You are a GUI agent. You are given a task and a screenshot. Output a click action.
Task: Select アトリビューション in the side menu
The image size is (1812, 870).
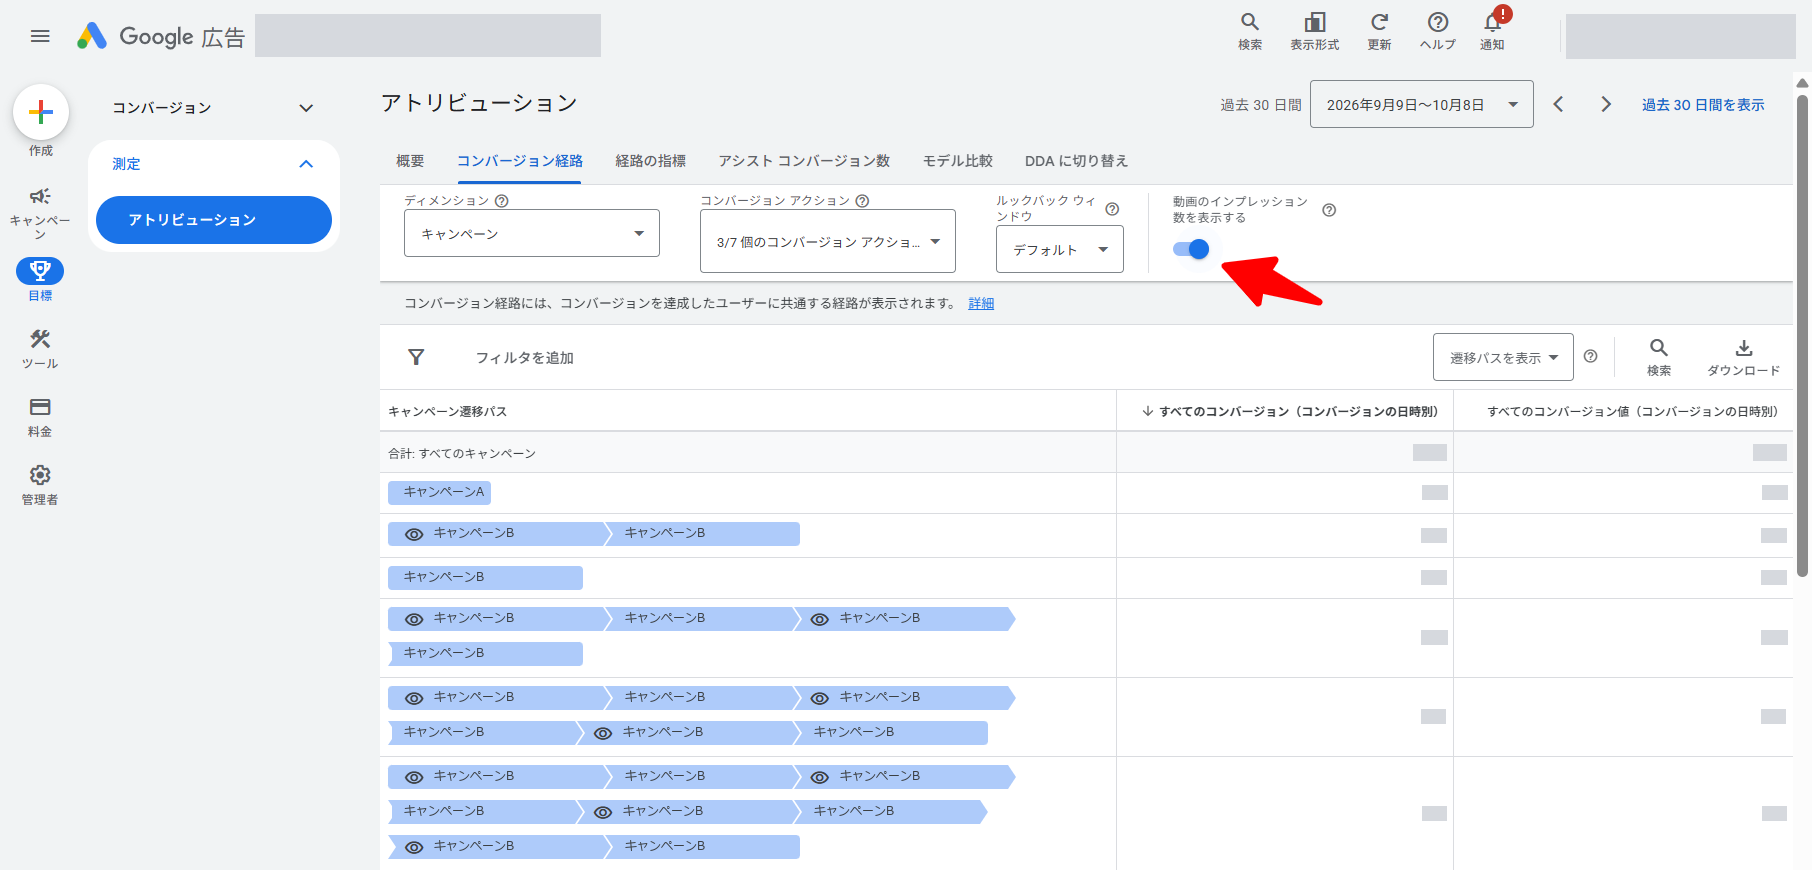coord(214,220)
